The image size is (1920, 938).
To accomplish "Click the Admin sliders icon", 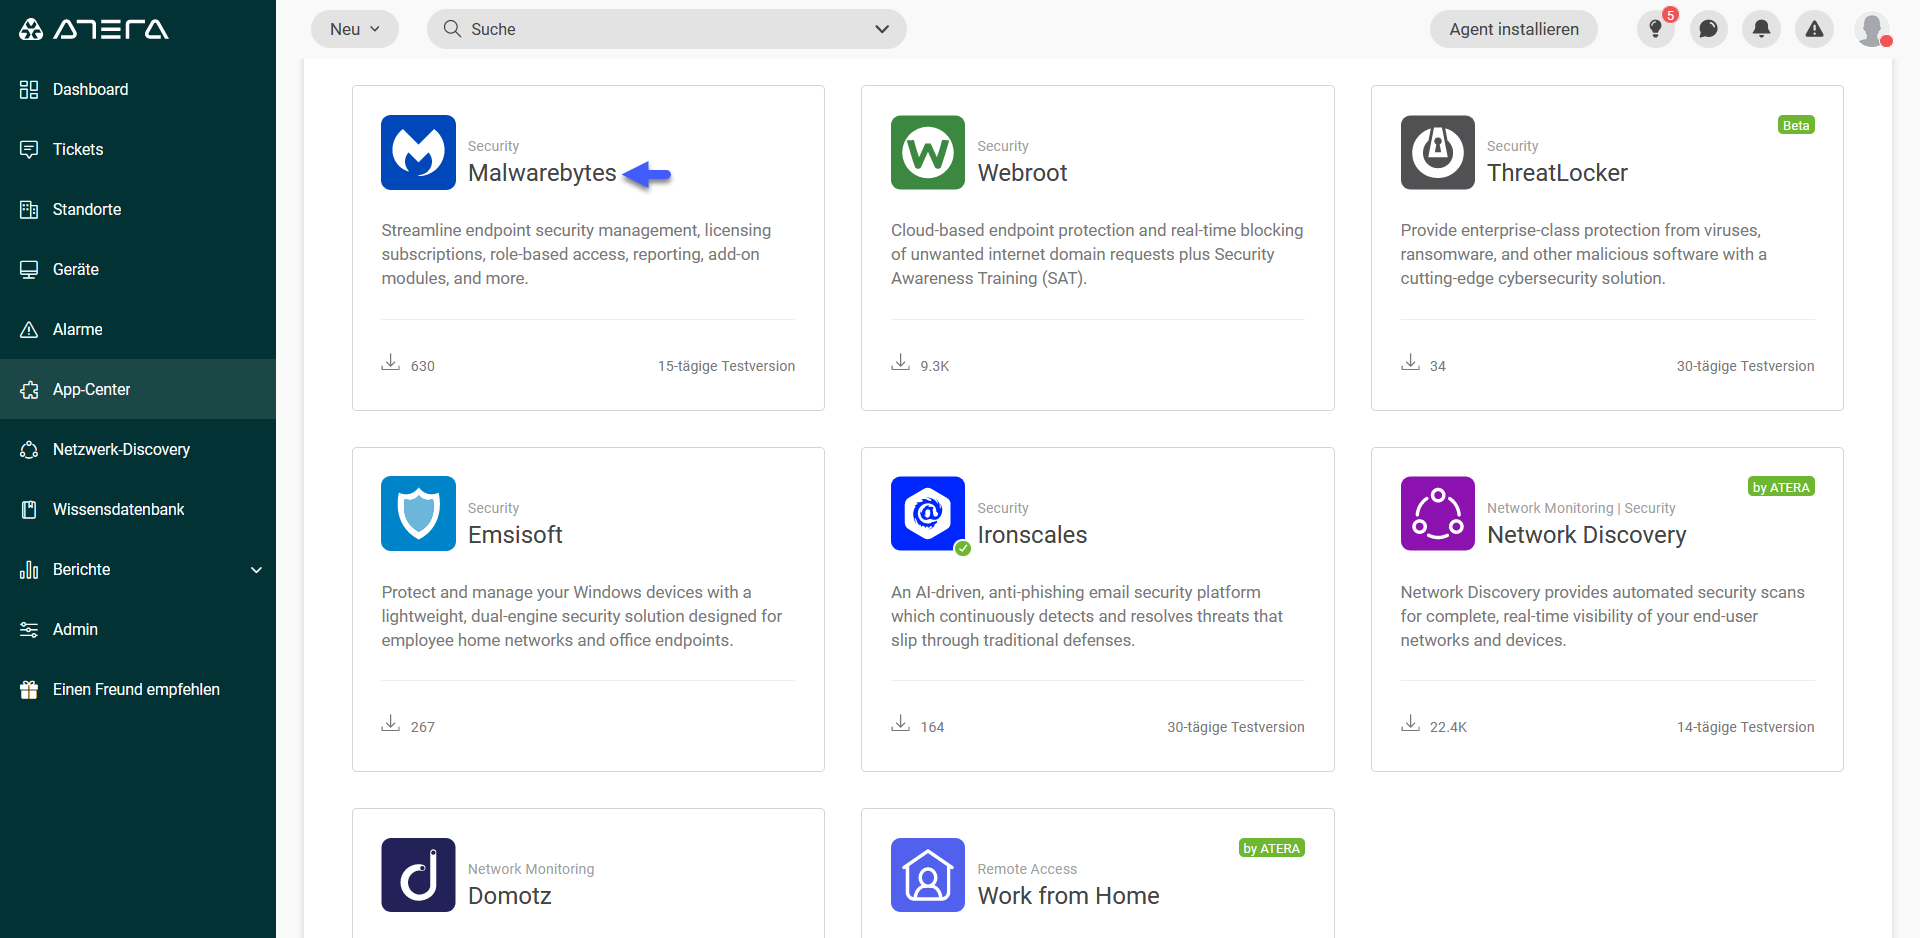I will [x=29, y=630].
